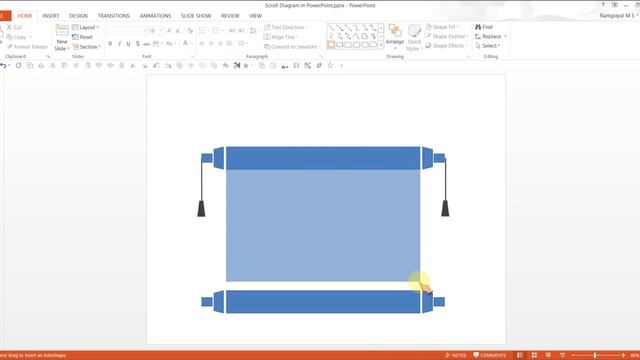The height and width of the screenshot is (360, 640).
Task: Open the INSERT ribbon tab
Action: tap(51, 16)
